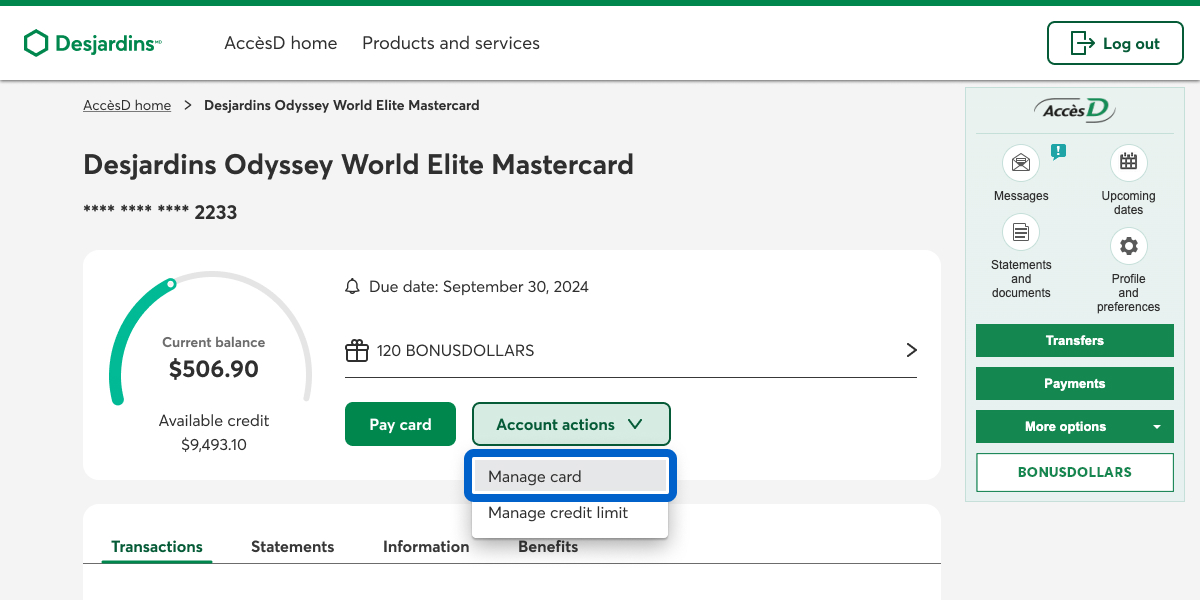Switch to the Statements tab
1200x600 pixels.
click(x=292, y=546)
